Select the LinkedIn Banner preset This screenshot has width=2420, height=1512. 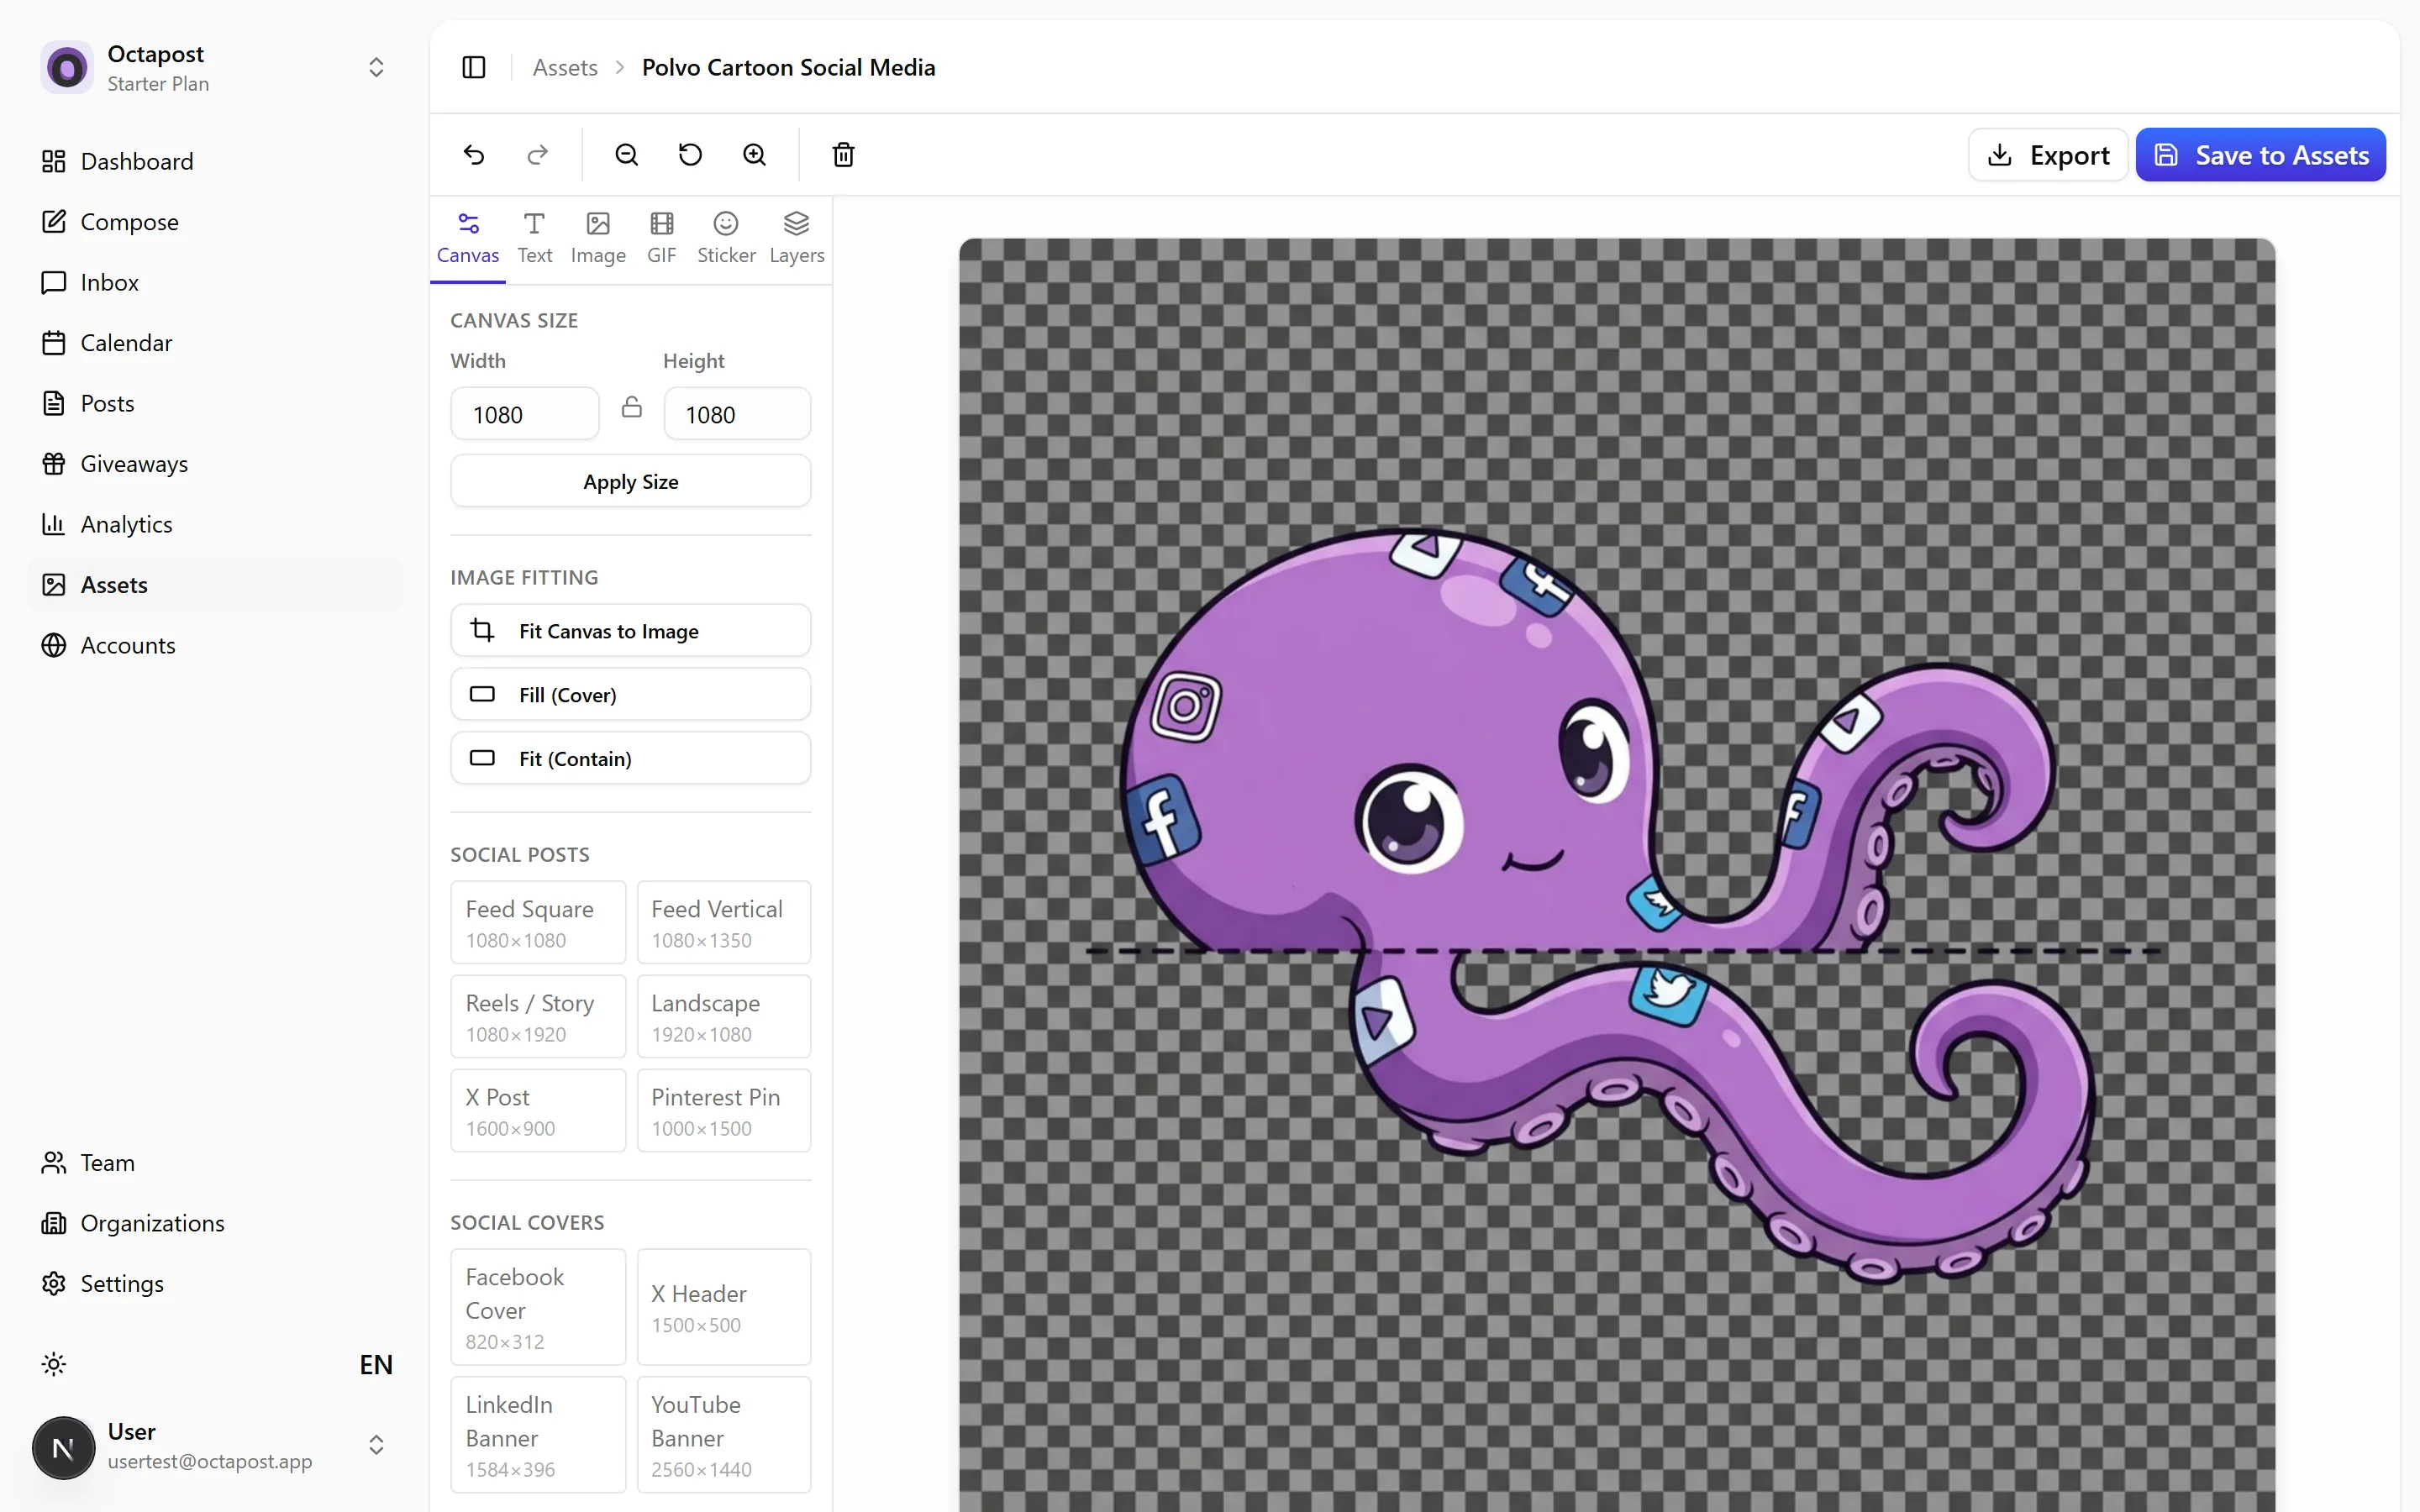click(538, 1435)
